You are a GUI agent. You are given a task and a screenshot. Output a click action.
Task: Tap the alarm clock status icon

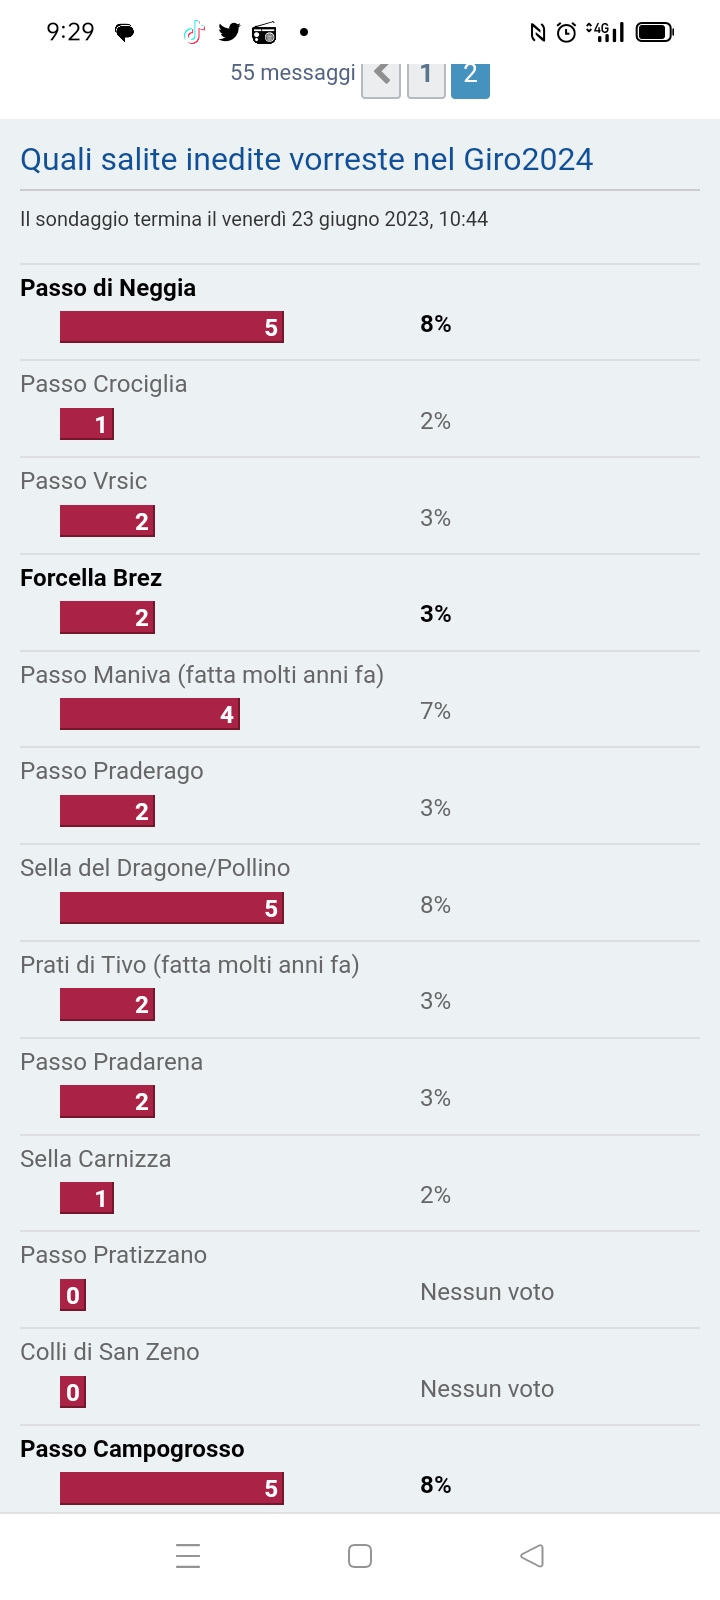[x=566, y=33]
